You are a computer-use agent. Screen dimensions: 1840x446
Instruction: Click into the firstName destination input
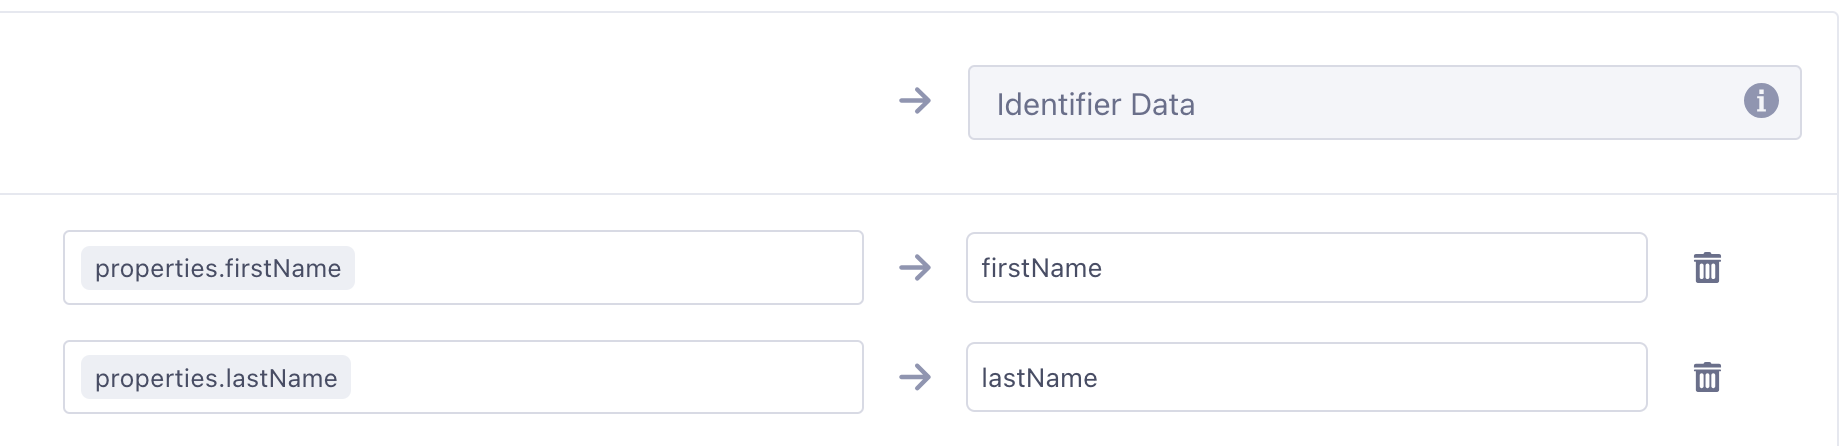tap(1306, 268)
